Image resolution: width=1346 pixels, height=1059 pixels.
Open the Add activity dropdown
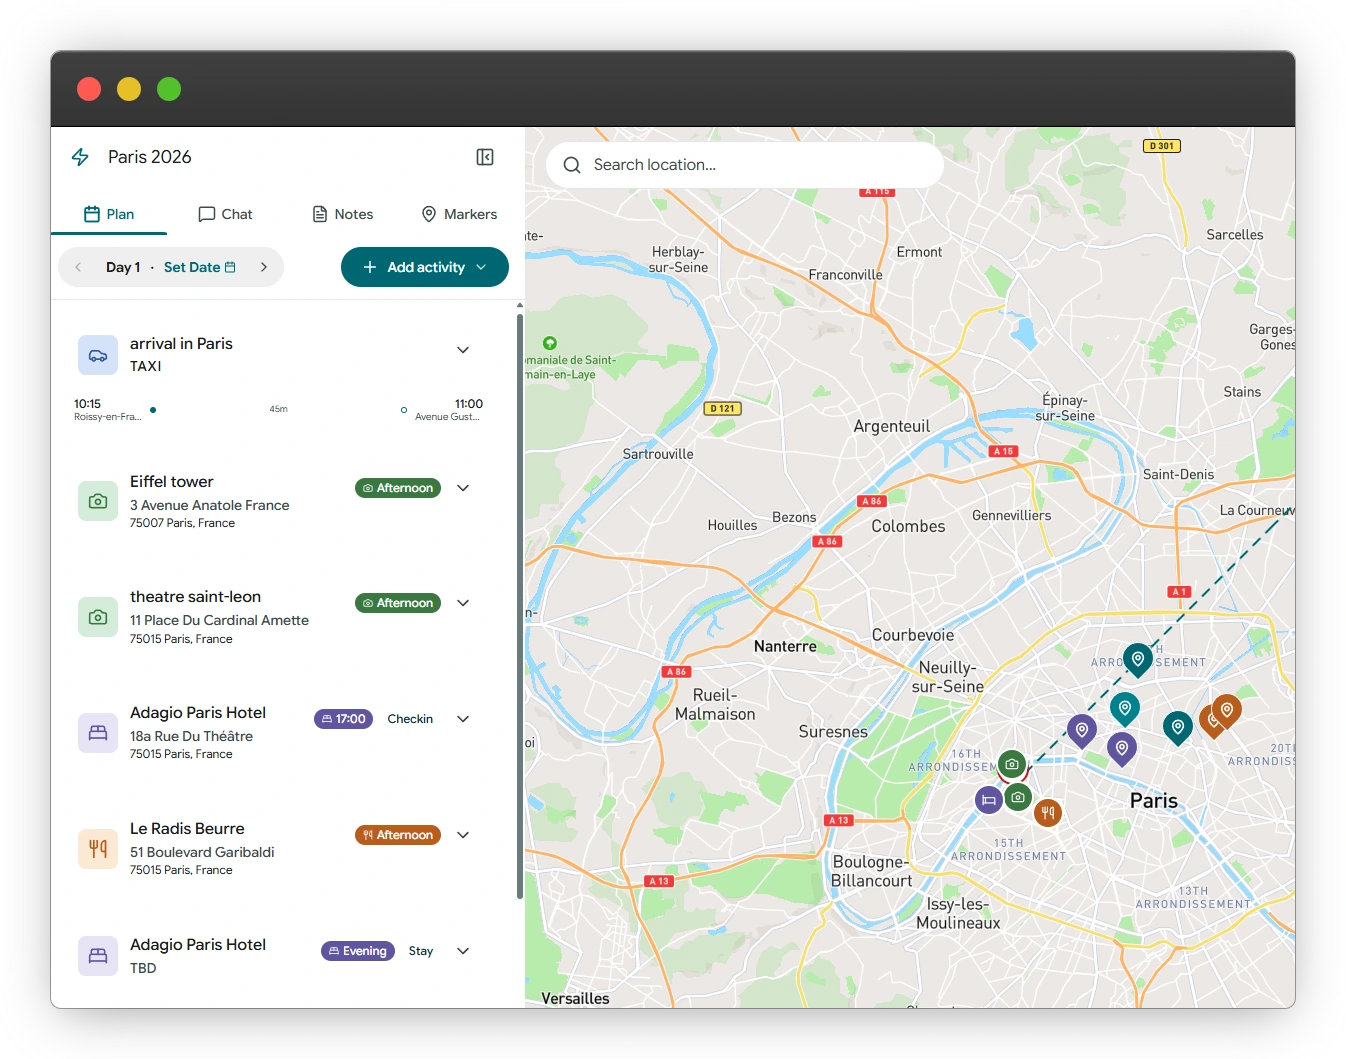pyautogui.click(x=425, y=267)
